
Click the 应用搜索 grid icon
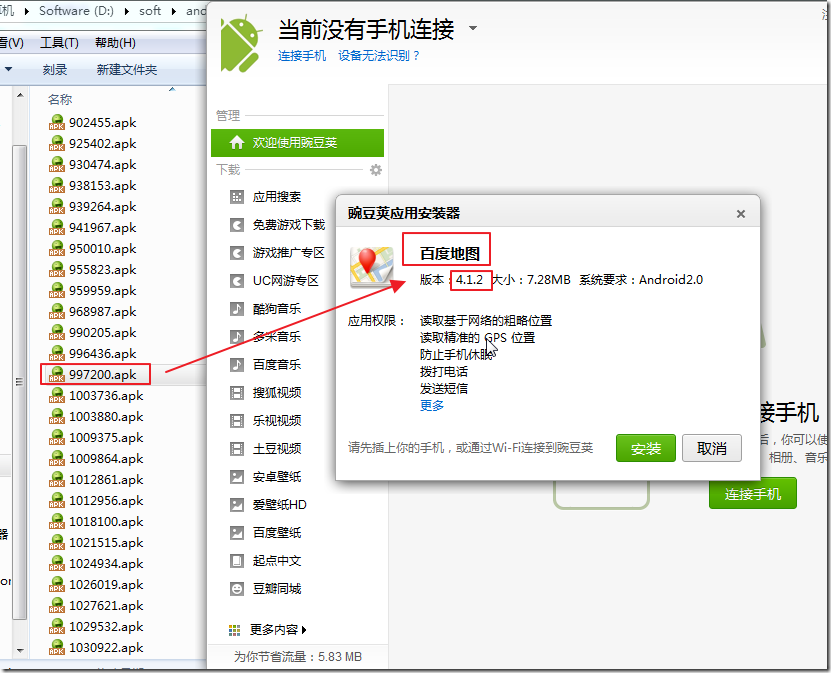tap(237, 197)
